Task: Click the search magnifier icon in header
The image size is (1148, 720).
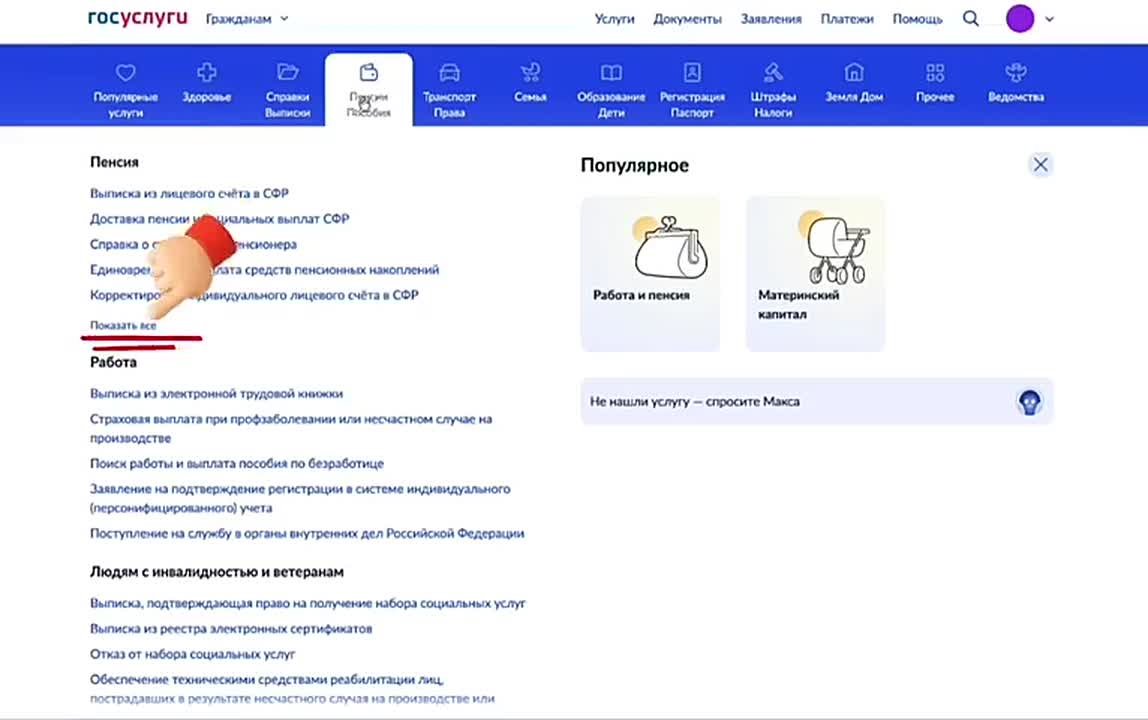Action: (x=971, y=19)
